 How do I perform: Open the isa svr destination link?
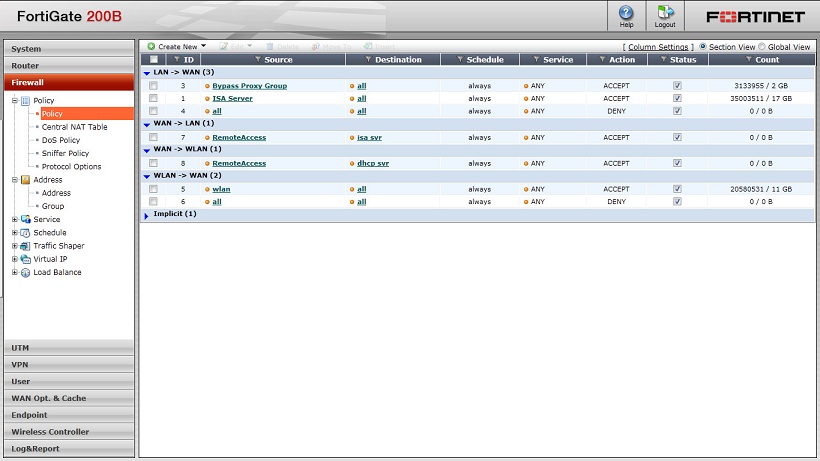point(369,137)
